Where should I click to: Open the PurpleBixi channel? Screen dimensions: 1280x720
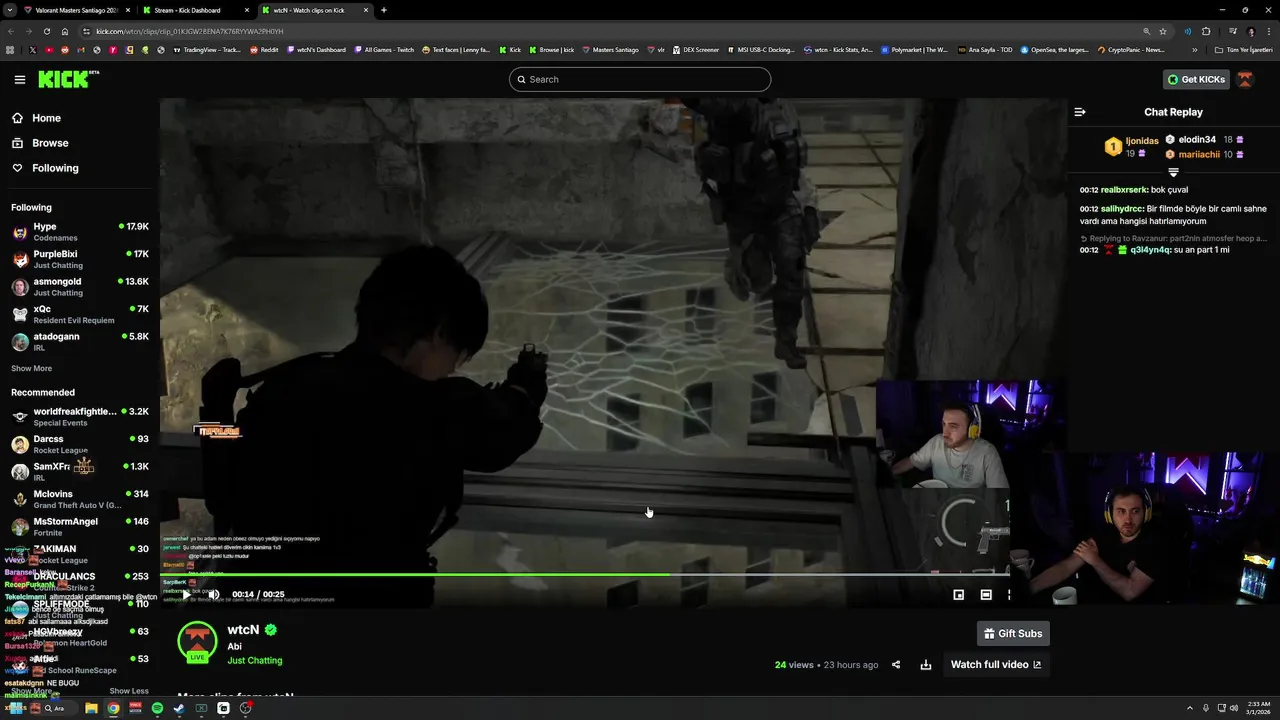pyautogui.click(x=80, y=259)
